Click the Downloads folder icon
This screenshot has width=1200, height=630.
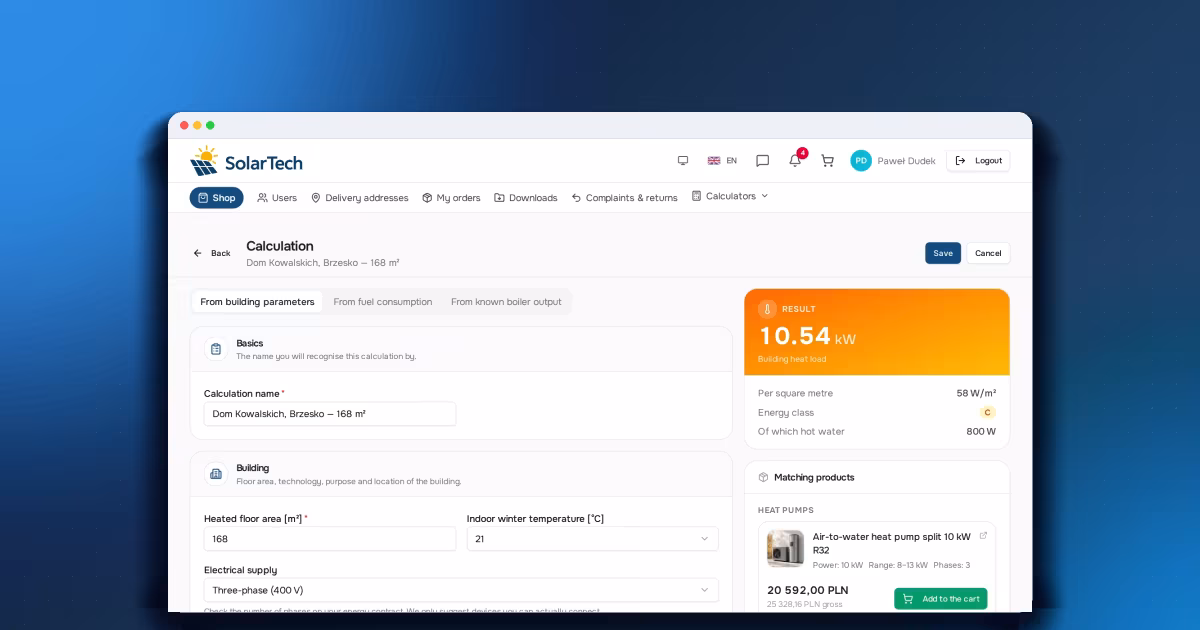(x=499, y=197)
